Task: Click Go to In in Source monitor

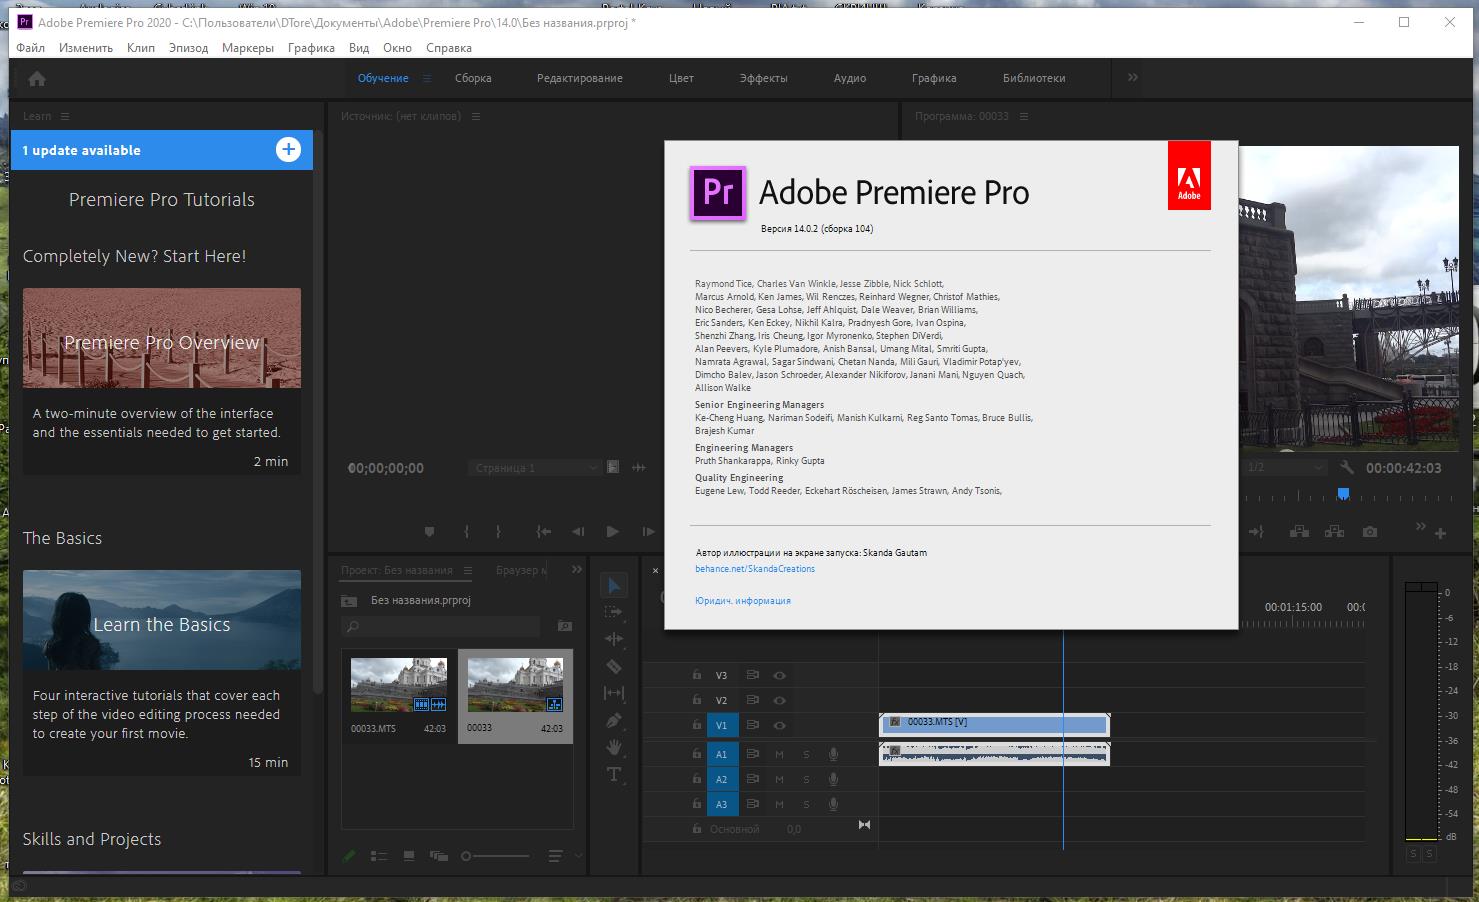Action: pos(543,532)
